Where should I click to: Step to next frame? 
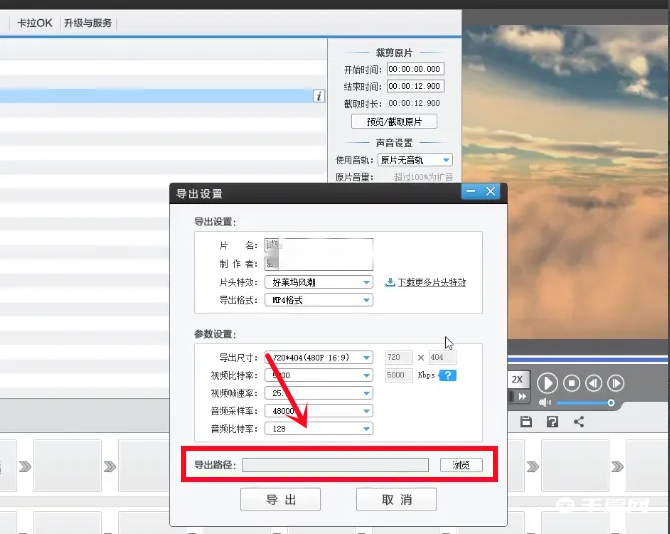[616, 383]
